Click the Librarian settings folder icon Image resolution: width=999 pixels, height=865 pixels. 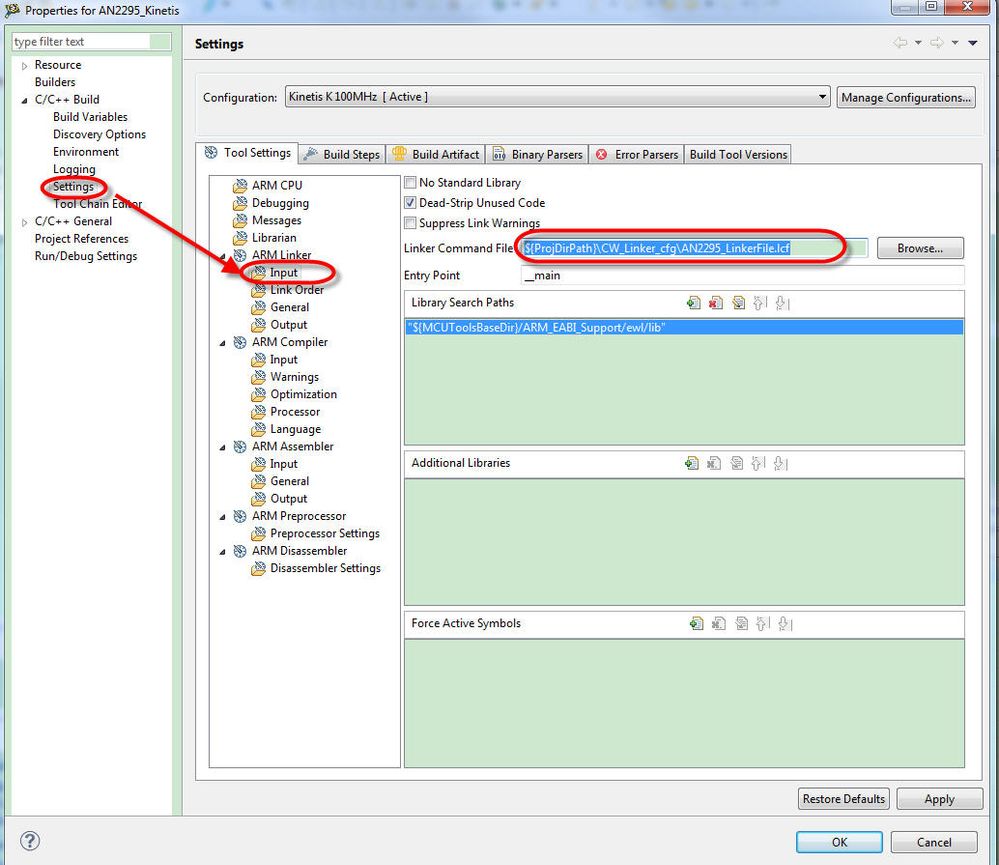tap(240, 238)
